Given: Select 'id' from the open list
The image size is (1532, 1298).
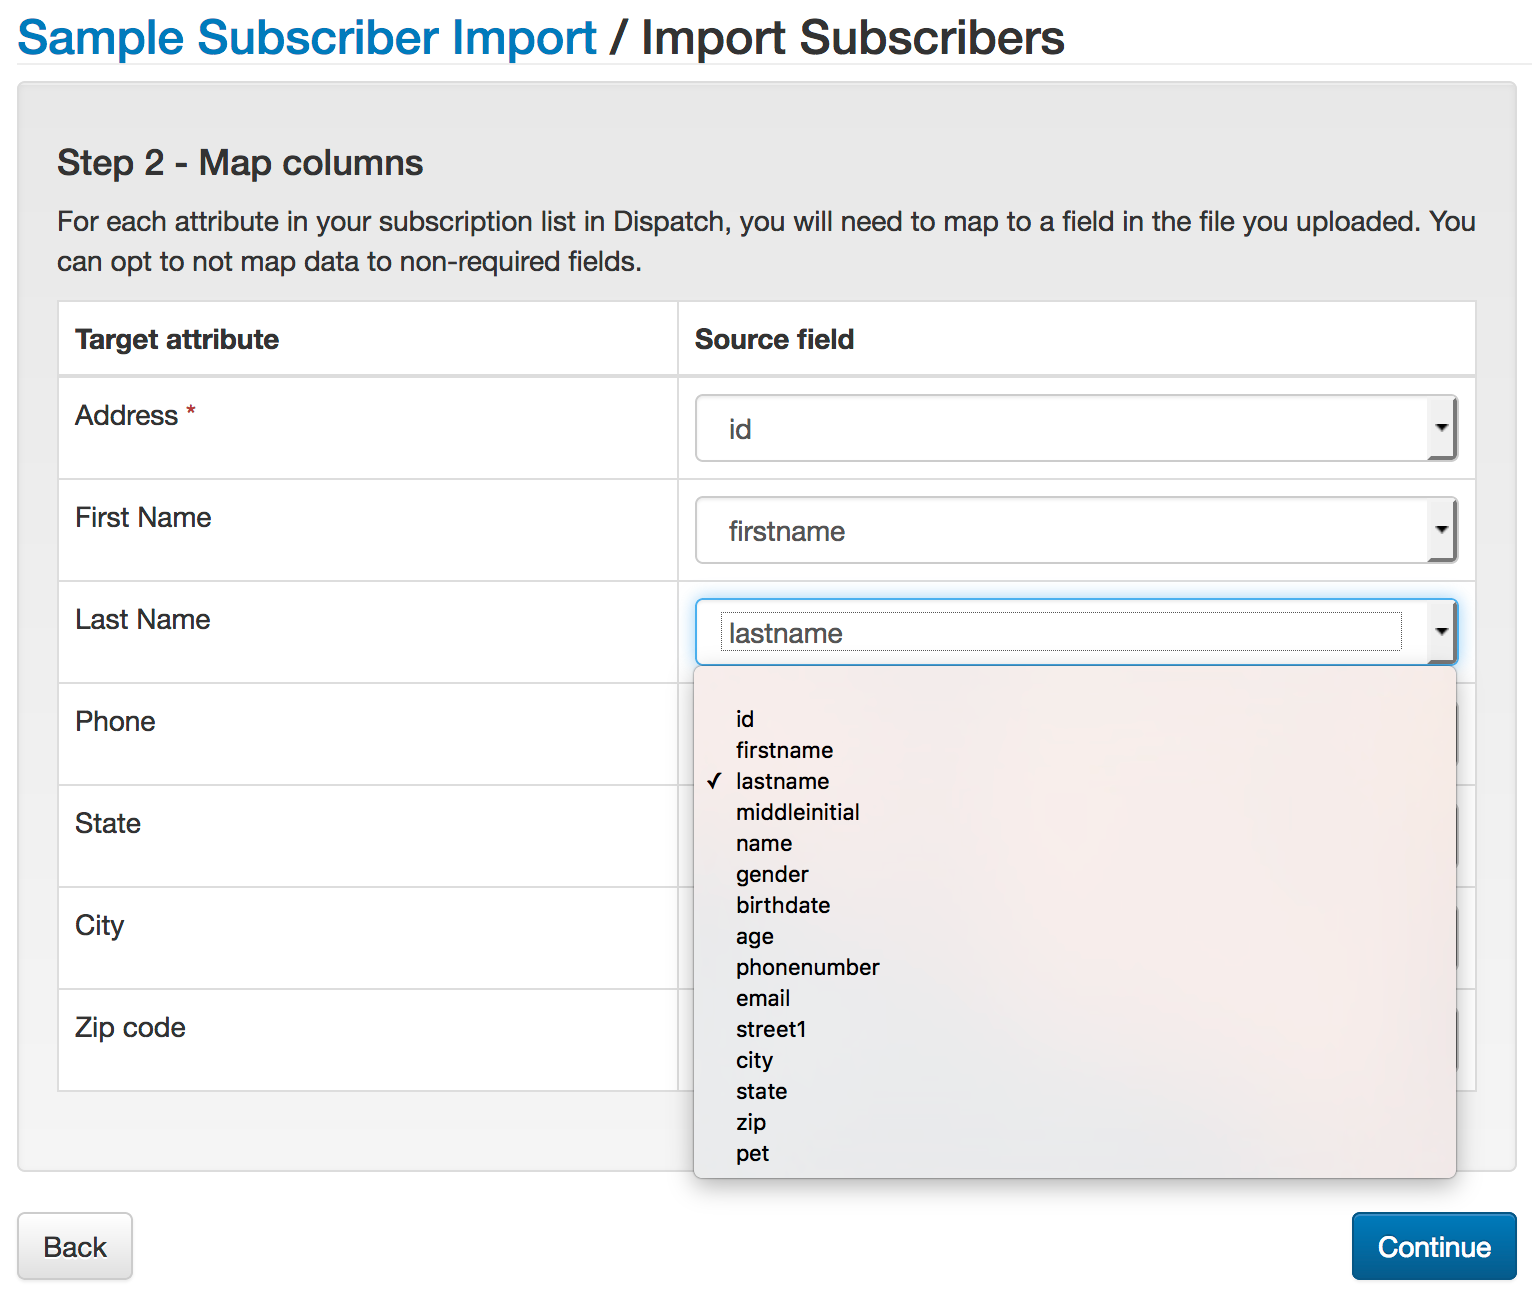Looking at the screenshot, I should [745, 719].
